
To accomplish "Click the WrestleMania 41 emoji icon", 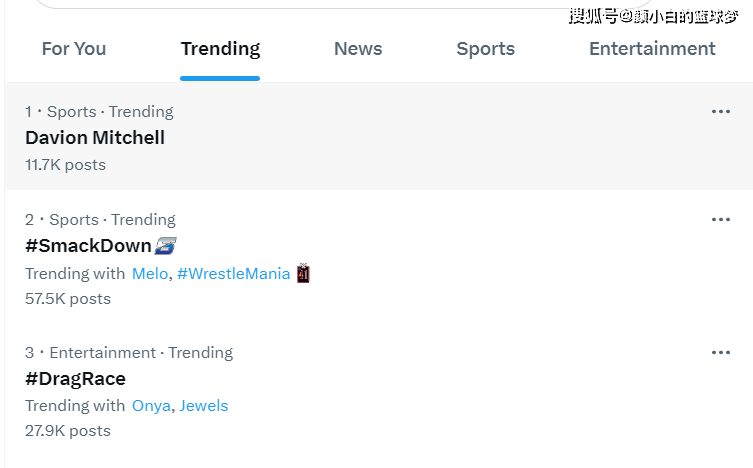I will [x=303, y=273].
